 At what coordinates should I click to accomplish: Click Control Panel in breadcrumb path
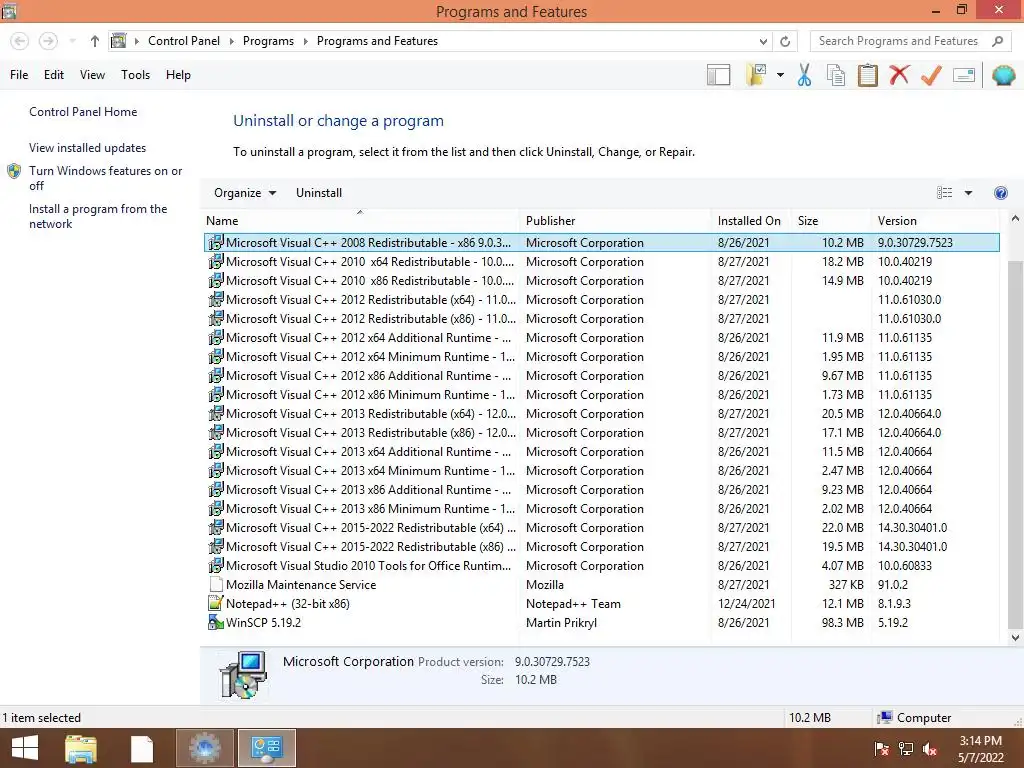(184, 41)
